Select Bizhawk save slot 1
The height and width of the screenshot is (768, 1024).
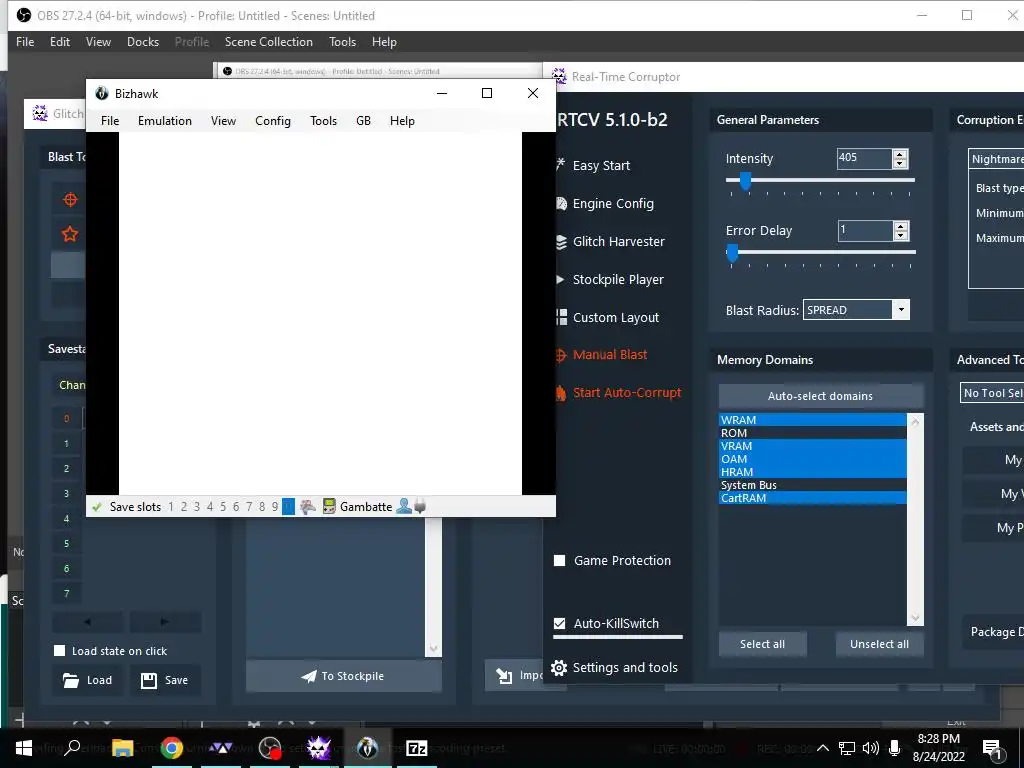171,507
